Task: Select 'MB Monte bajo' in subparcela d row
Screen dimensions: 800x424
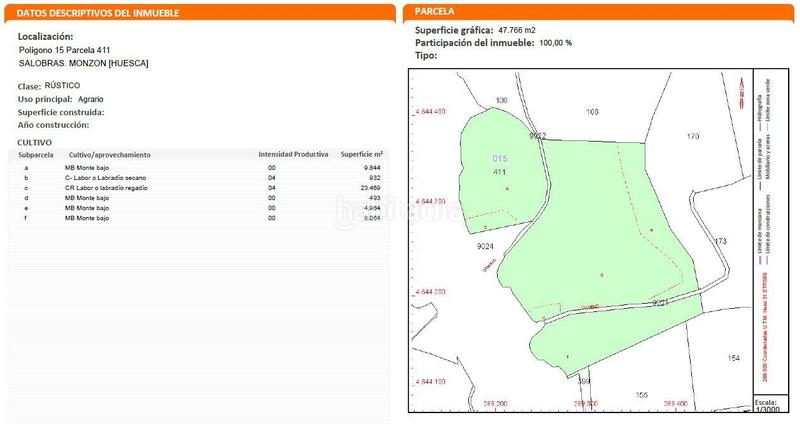Action: click(x=87, y=198)
